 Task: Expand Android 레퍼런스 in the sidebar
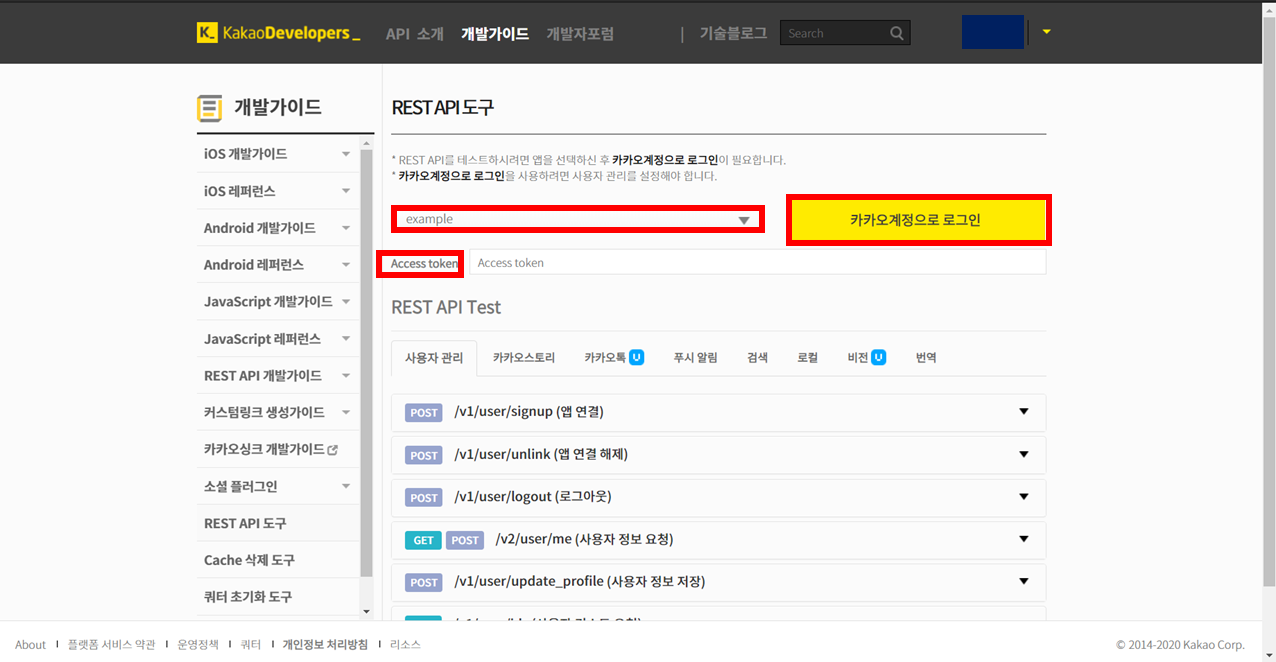[x=346, y=265]
